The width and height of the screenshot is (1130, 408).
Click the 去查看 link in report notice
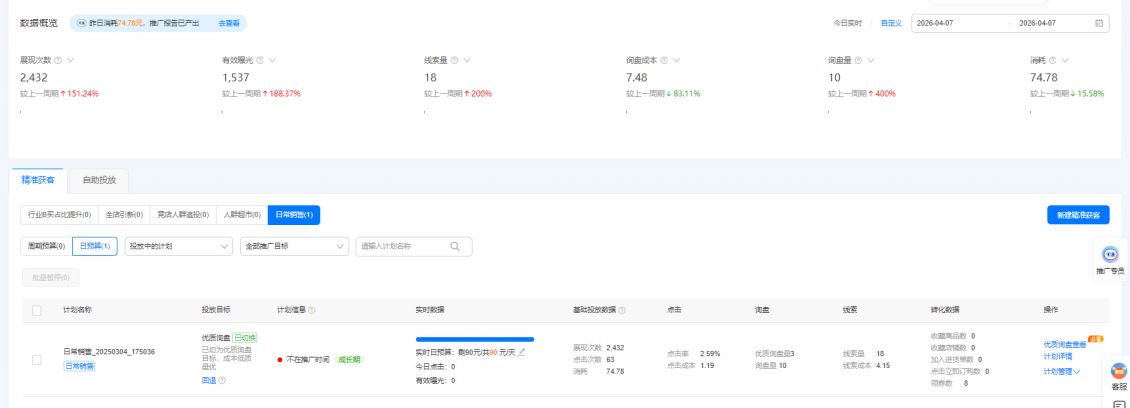(x=228, y=22)
